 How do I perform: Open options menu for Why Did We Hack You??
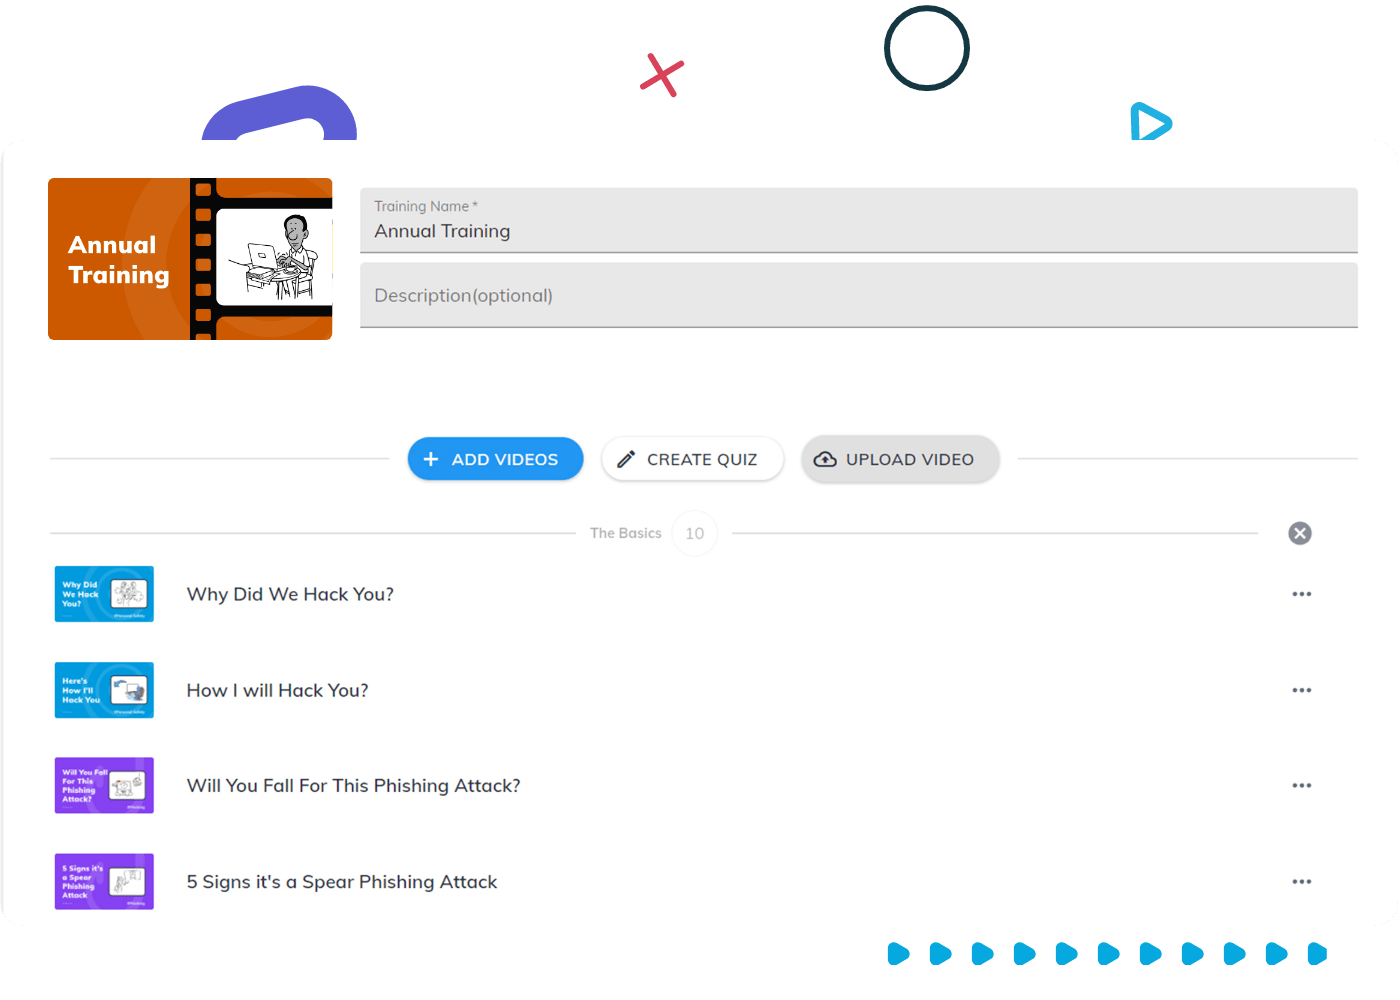[1301, 594]
